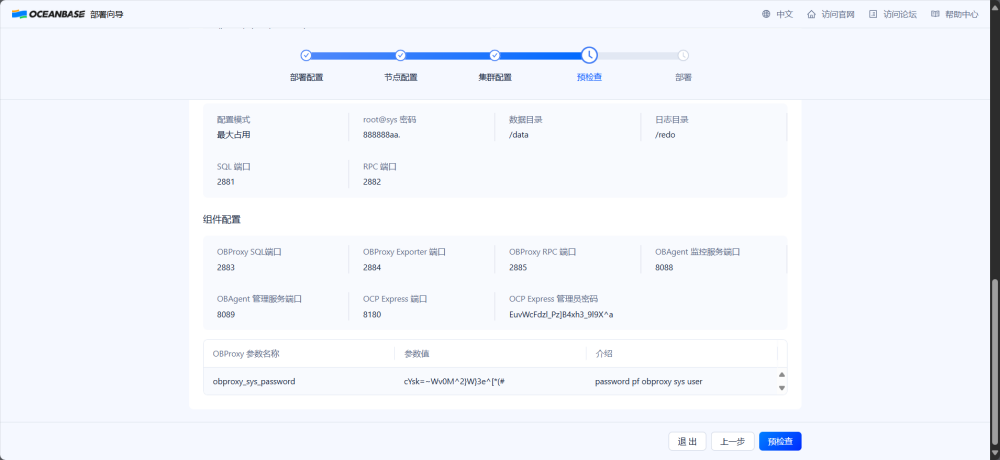The height and width of the screenshot is (460, 1000).
Task: Click RPC port value 2882
Action: pos(372,182)
